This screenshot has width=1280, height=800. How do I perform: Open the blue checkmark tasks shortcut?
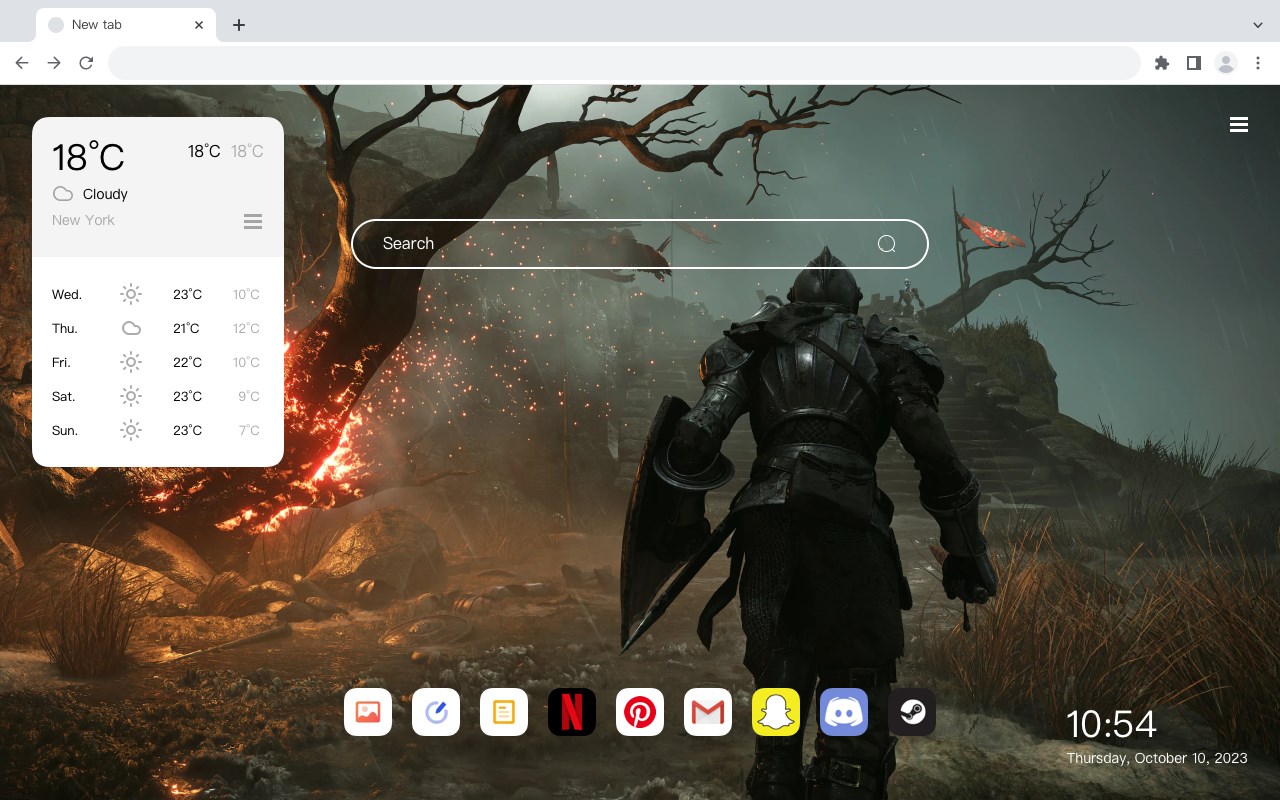pos(436,712)
